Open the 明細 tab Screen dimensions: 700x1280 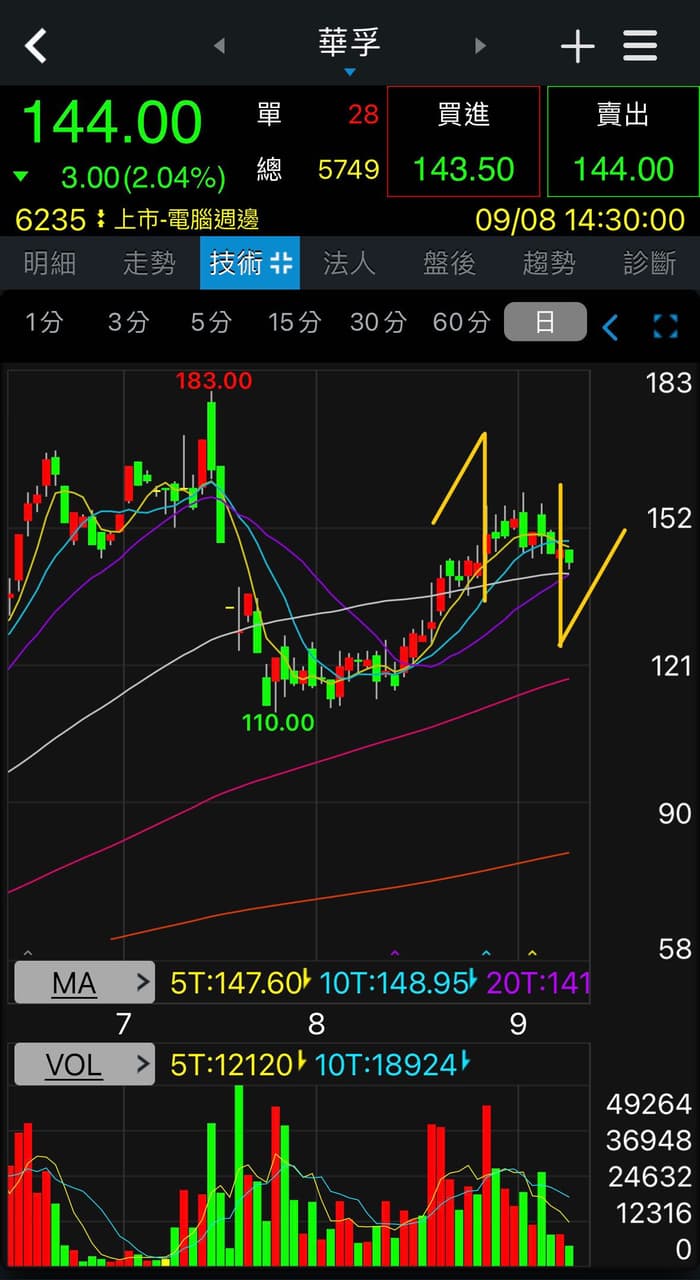(x=50, y=263)
